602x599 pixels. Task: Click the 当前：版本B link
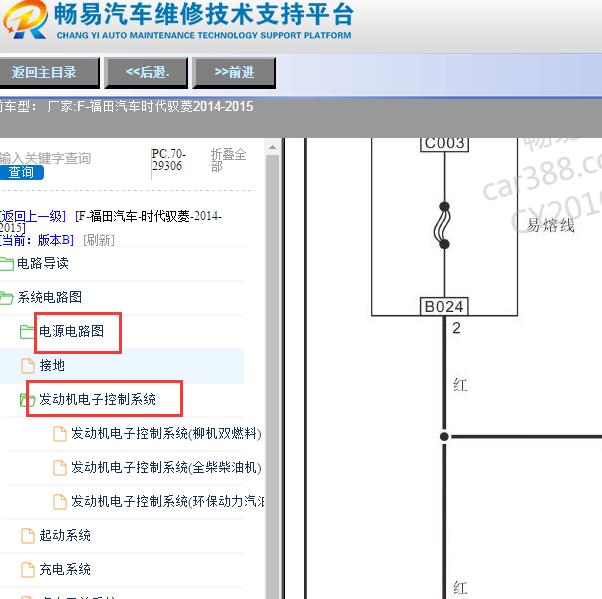coord(37,240)
